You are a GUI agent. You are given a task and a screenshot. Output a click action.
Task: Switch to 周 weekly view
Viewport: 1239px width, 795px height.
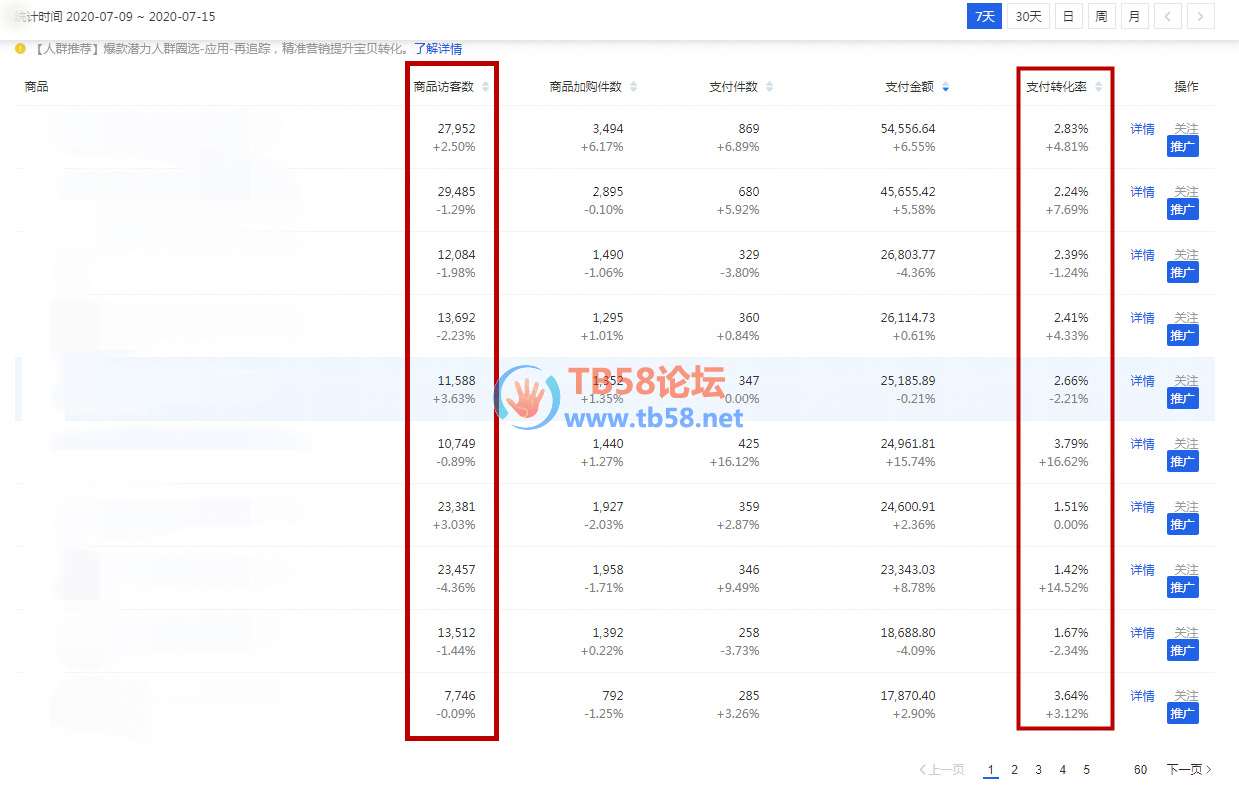[x=1100, y=16]
